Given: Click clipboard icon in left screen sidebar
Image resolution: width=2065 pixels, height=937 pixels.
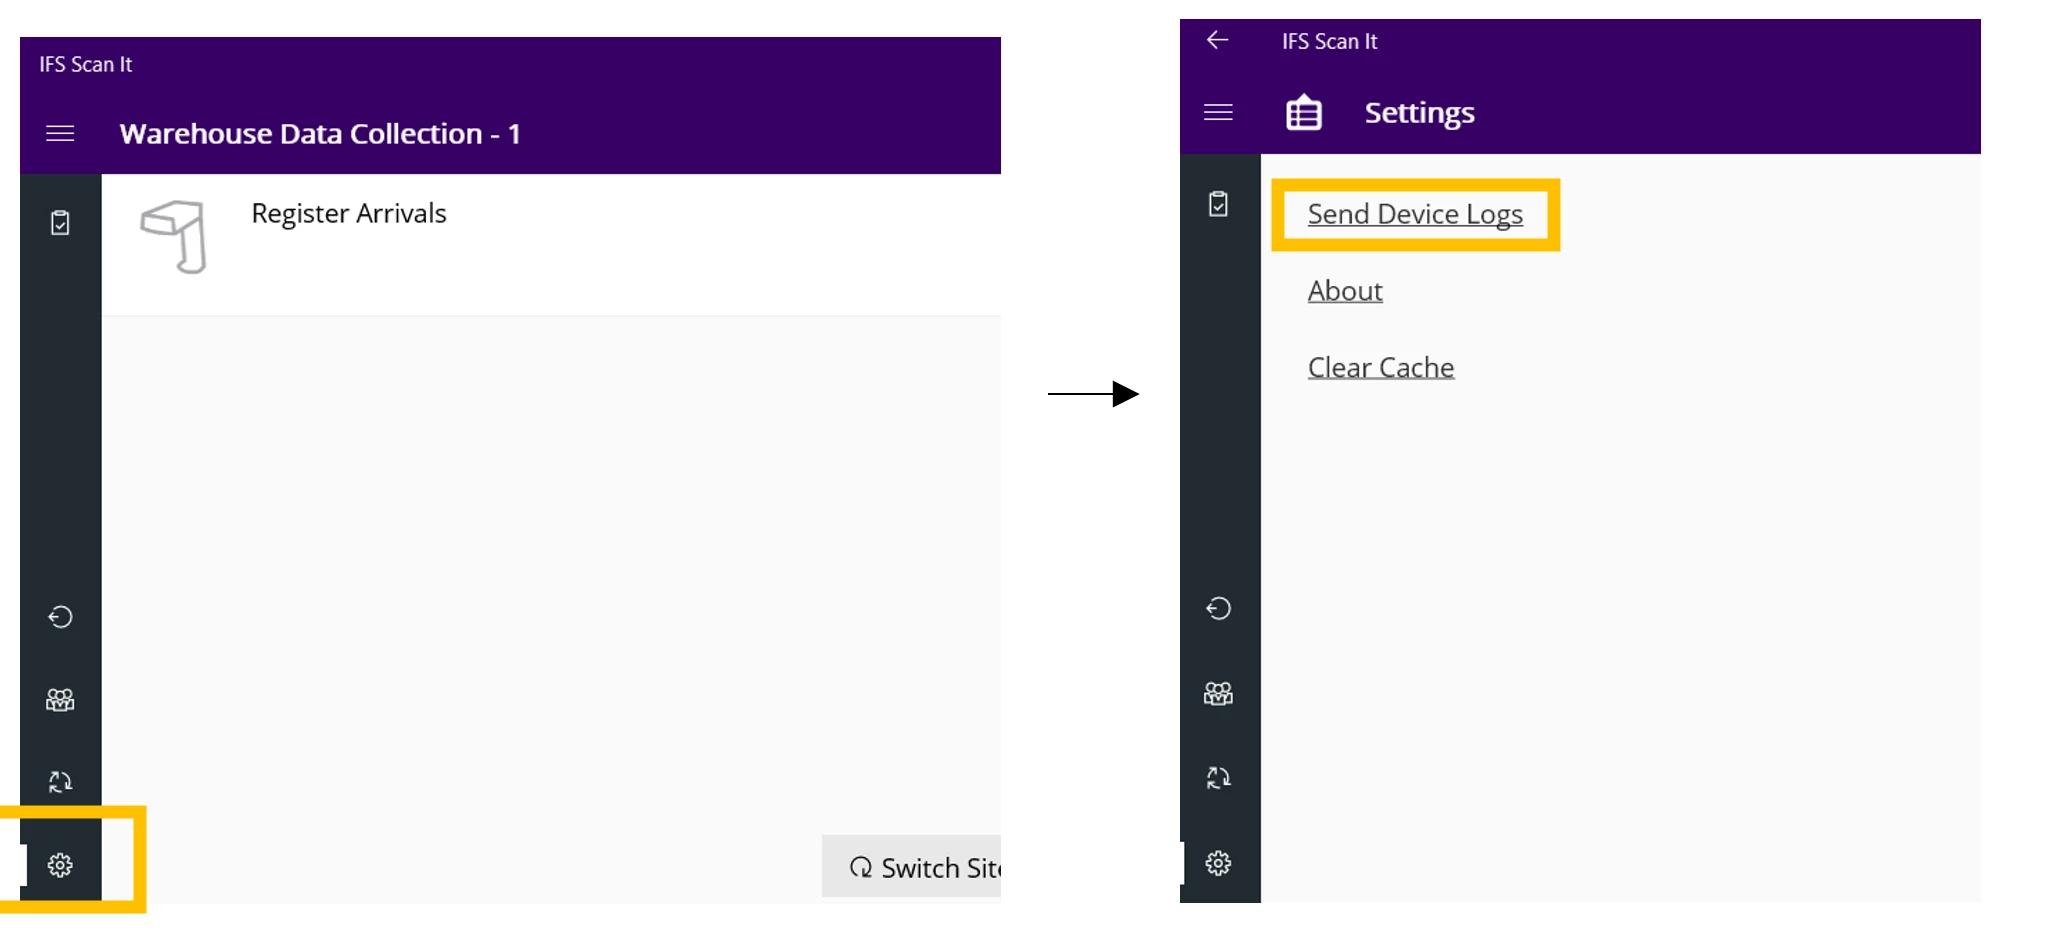Looking at the screenshot, I should click(x=60, y=222).
